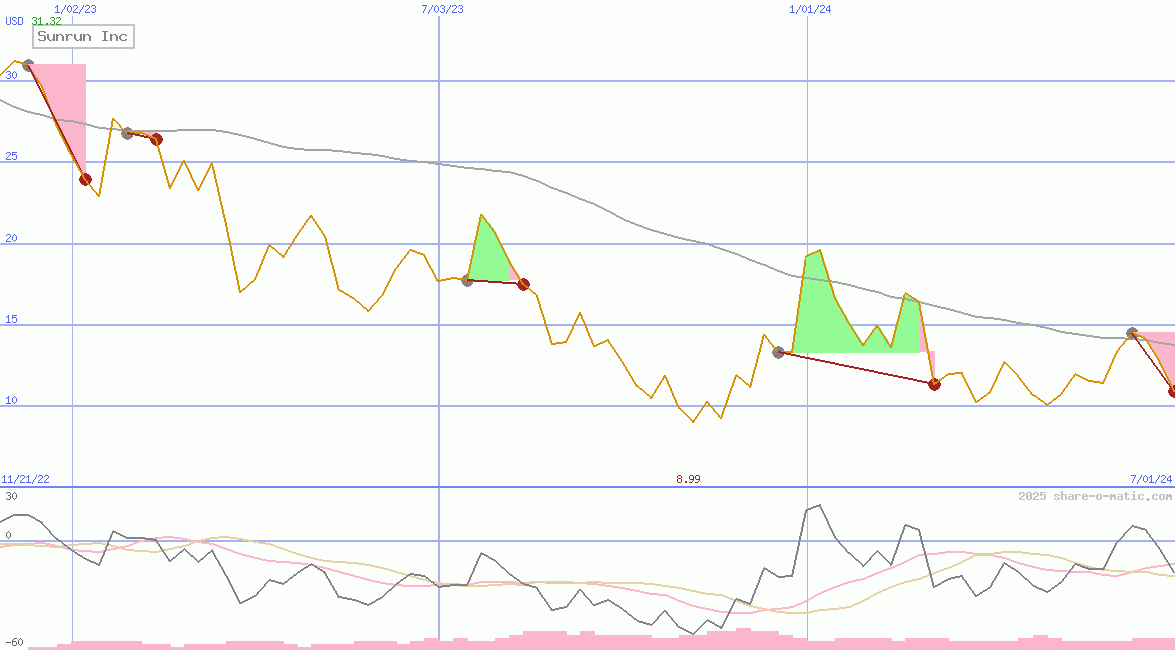Click the 1/01/24 date label
The image size is (1175, 650).
tap(810, 9)
